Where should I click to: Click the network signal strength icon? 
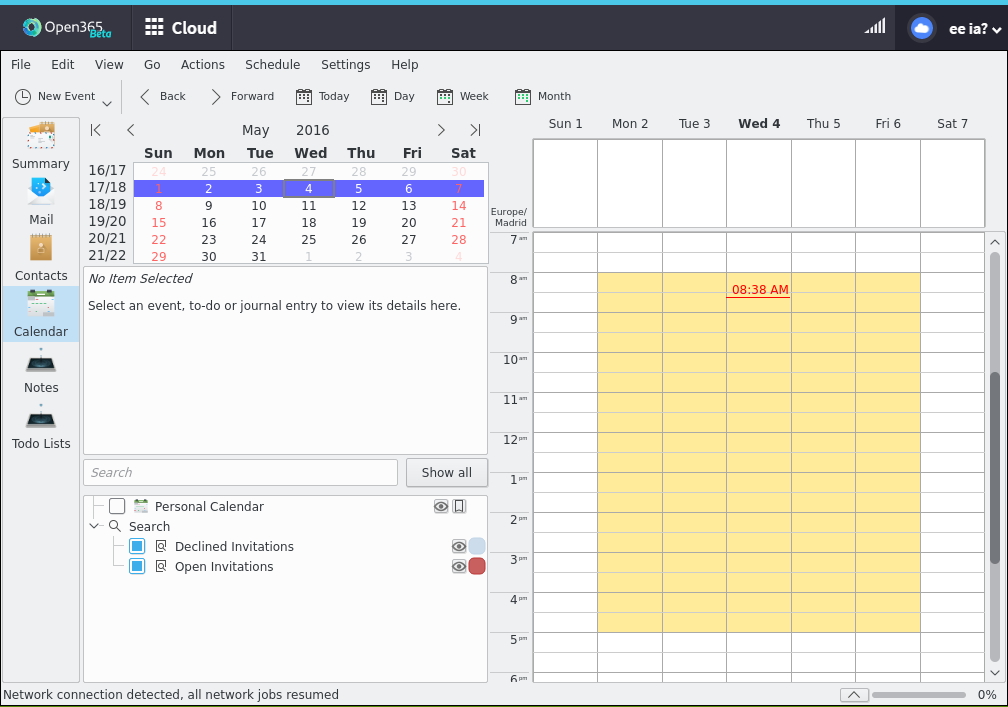(875, 26)
